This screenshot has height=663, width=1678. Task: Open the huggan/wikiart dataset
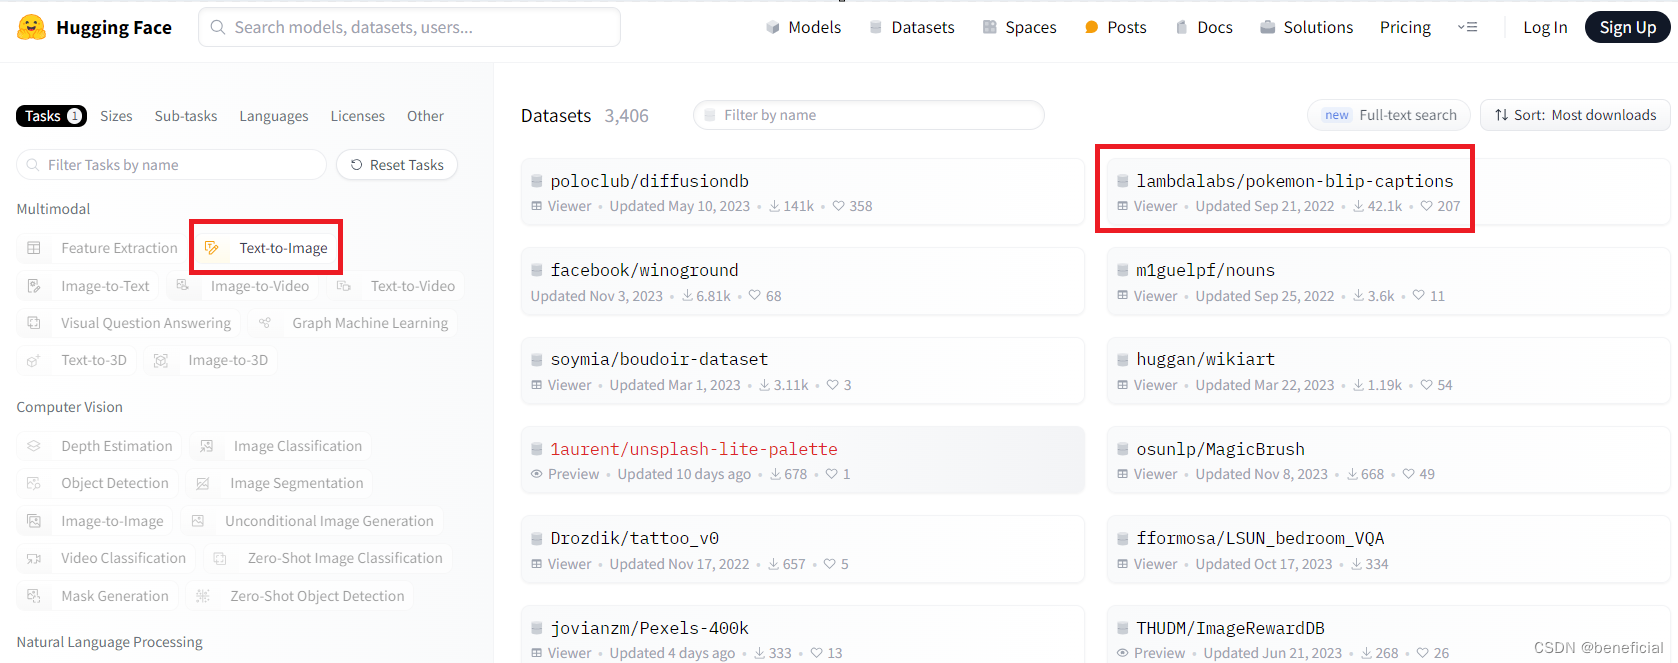point(1388,371)
